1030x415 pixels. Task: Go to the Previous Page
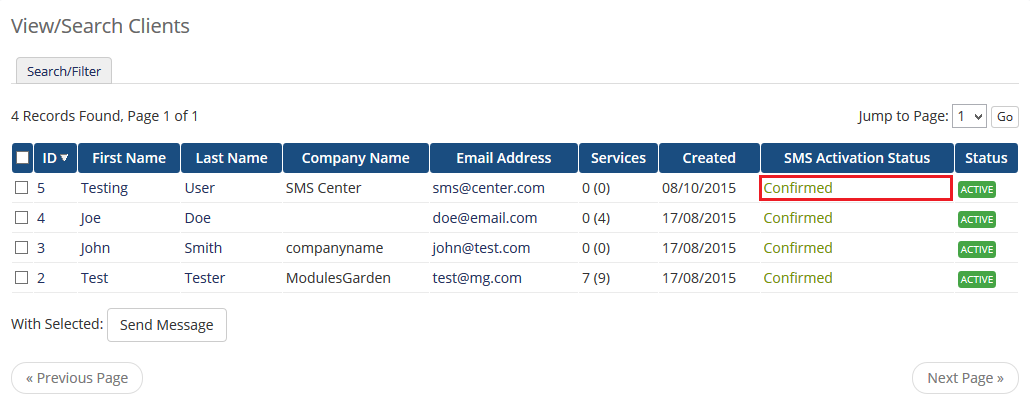(77, 378)
